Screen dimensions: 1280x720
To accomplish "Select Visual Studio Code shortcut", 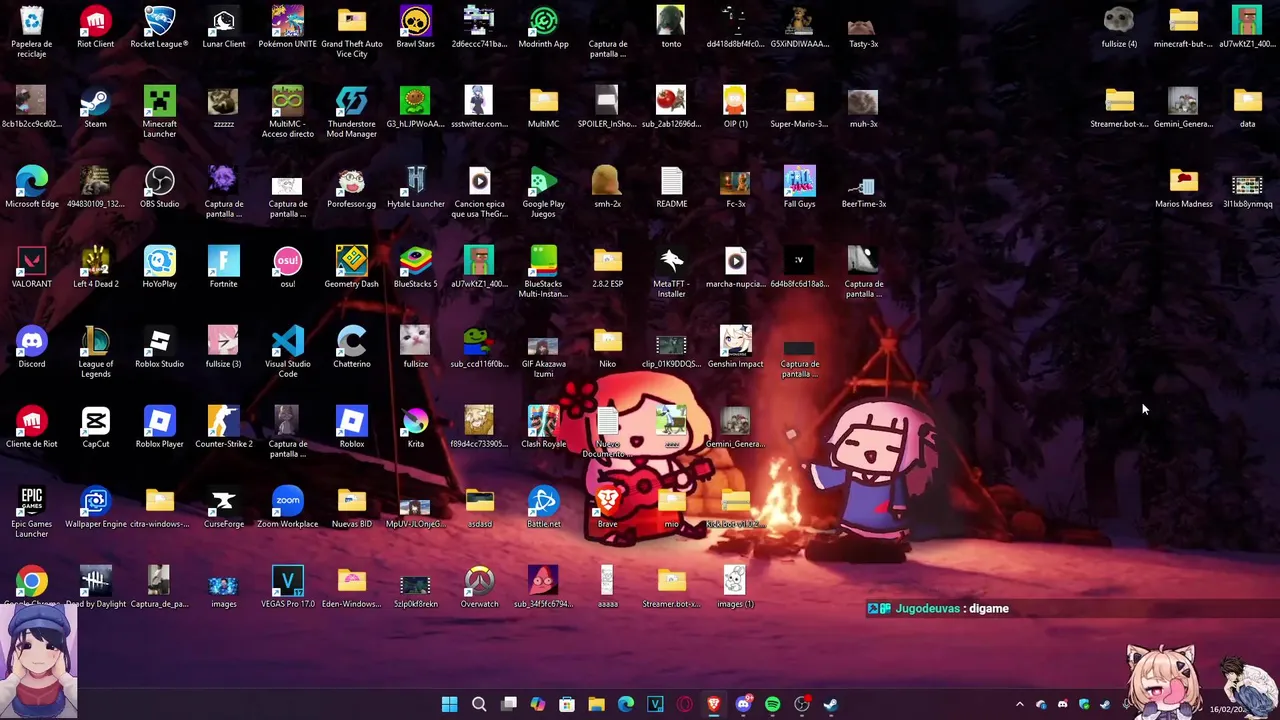I will click(x=288, y=351).
